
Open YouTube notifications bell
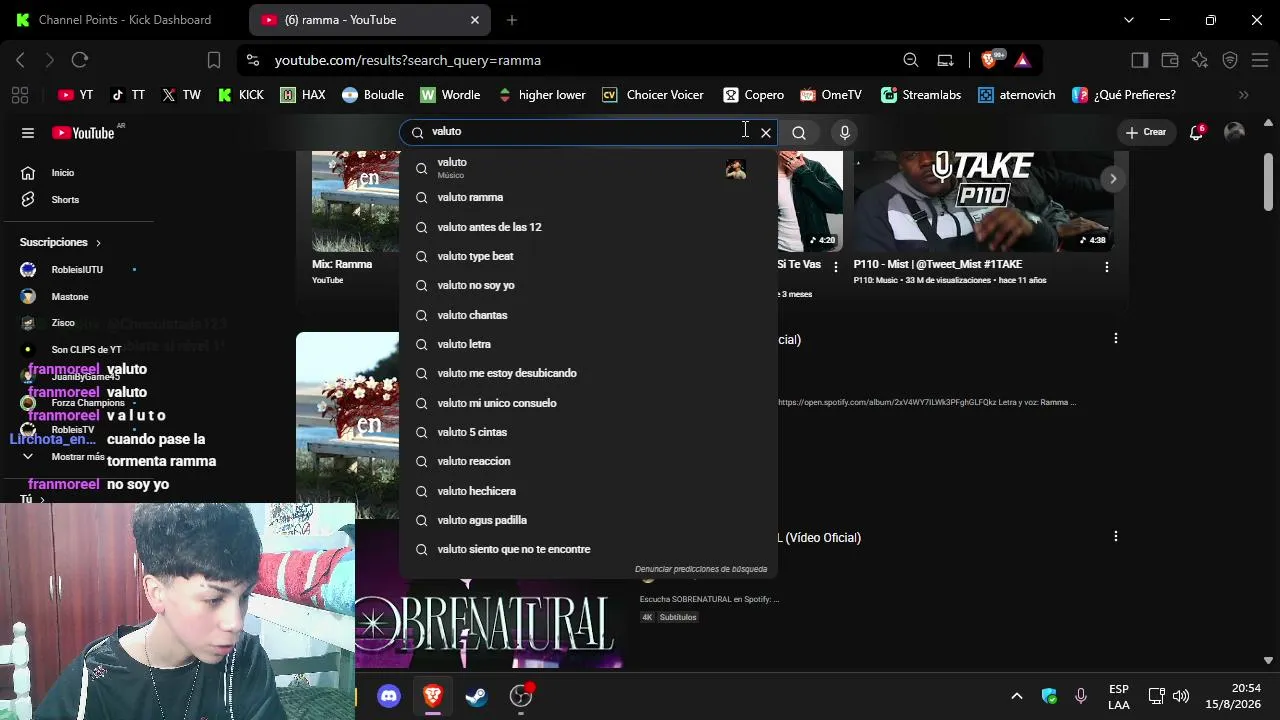1196,132
